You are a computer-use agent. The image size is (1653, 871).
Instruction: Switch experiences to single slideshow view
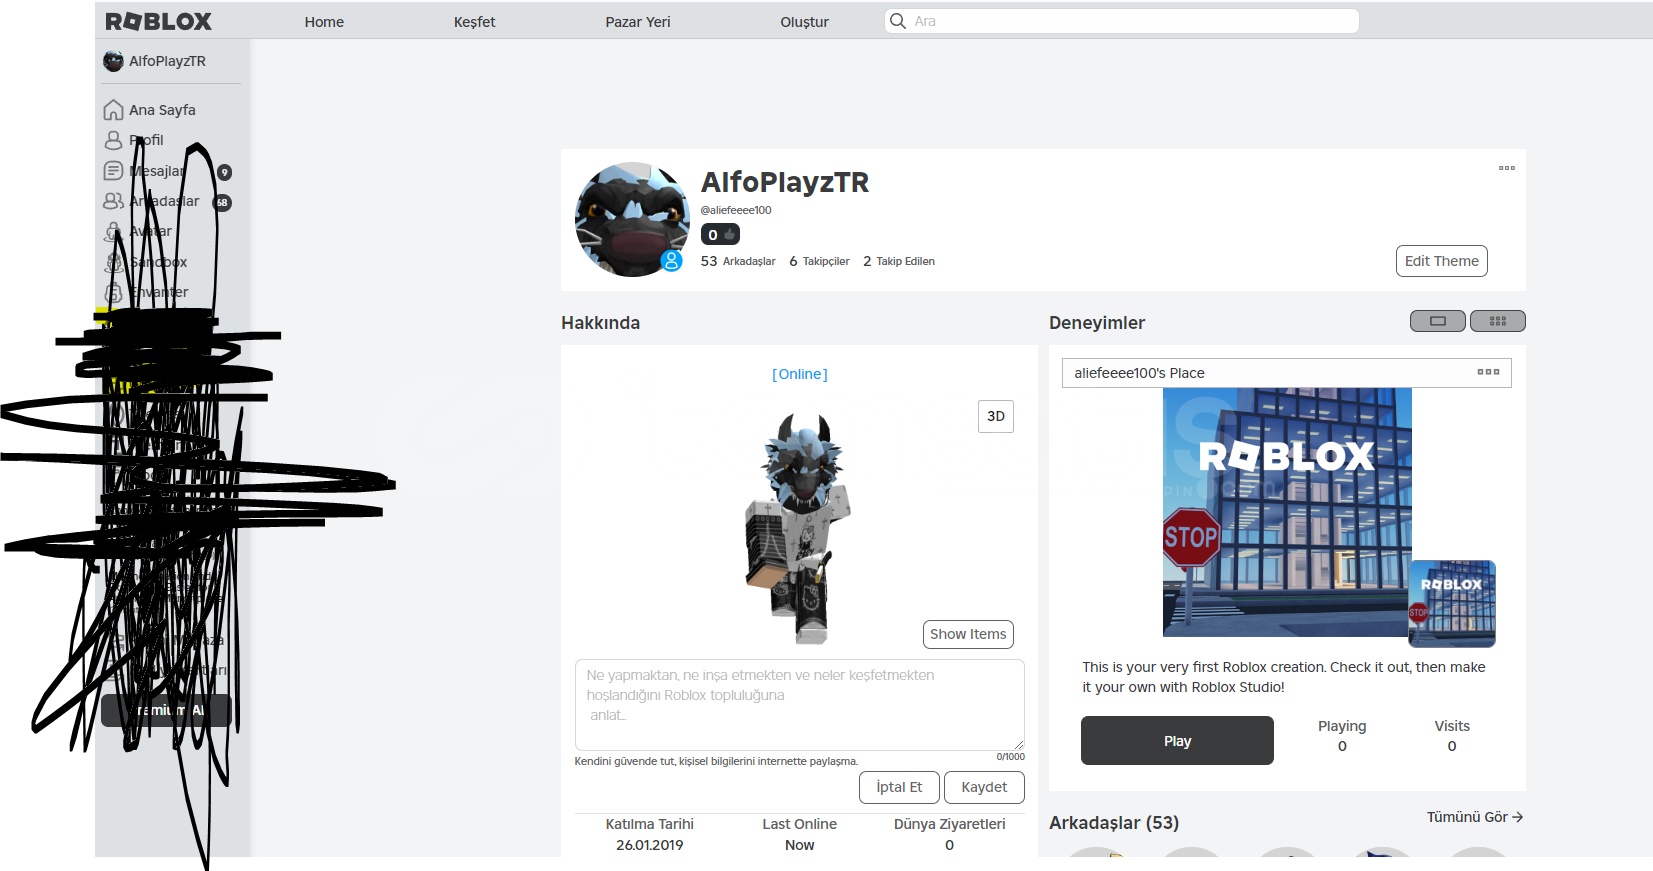(x=1438, y=321)
